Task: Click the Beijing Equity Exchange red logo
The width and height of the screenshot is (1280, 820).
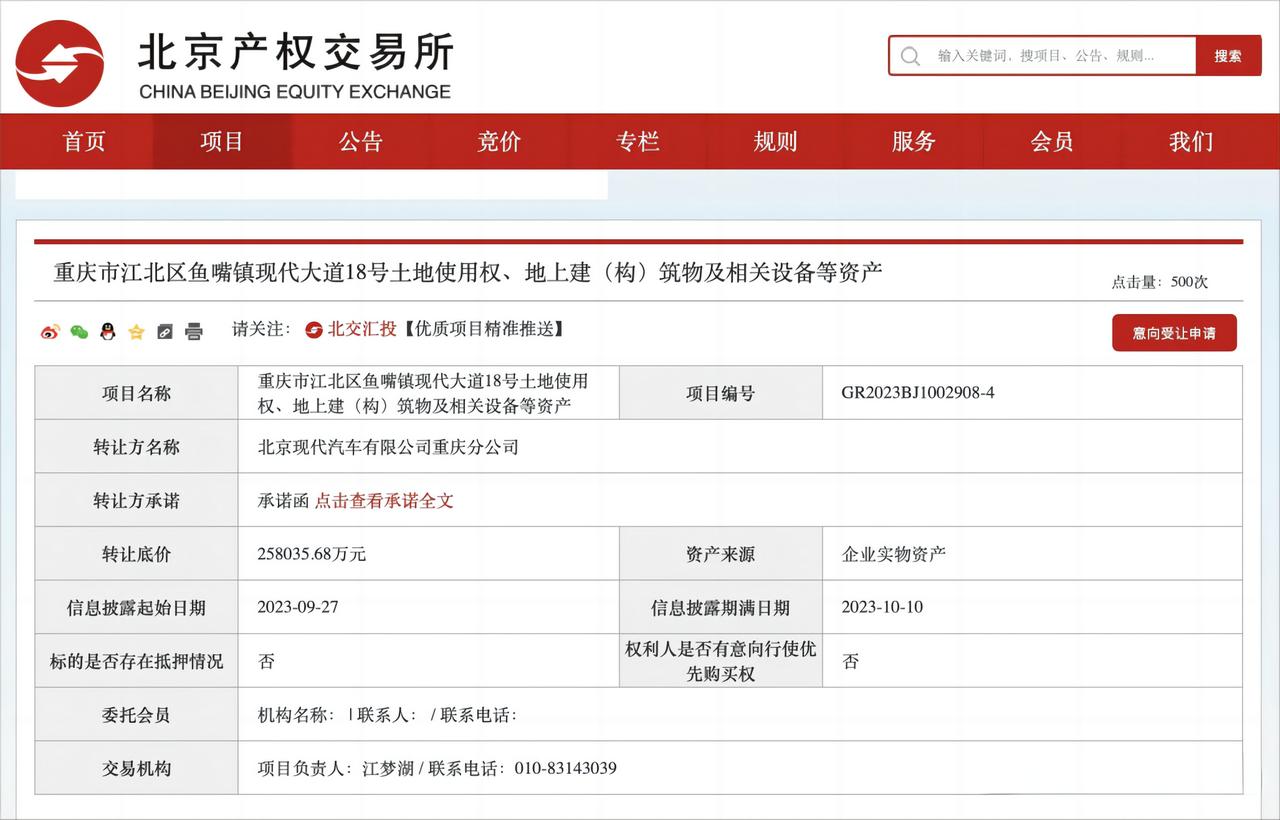Action: [60, 63]
